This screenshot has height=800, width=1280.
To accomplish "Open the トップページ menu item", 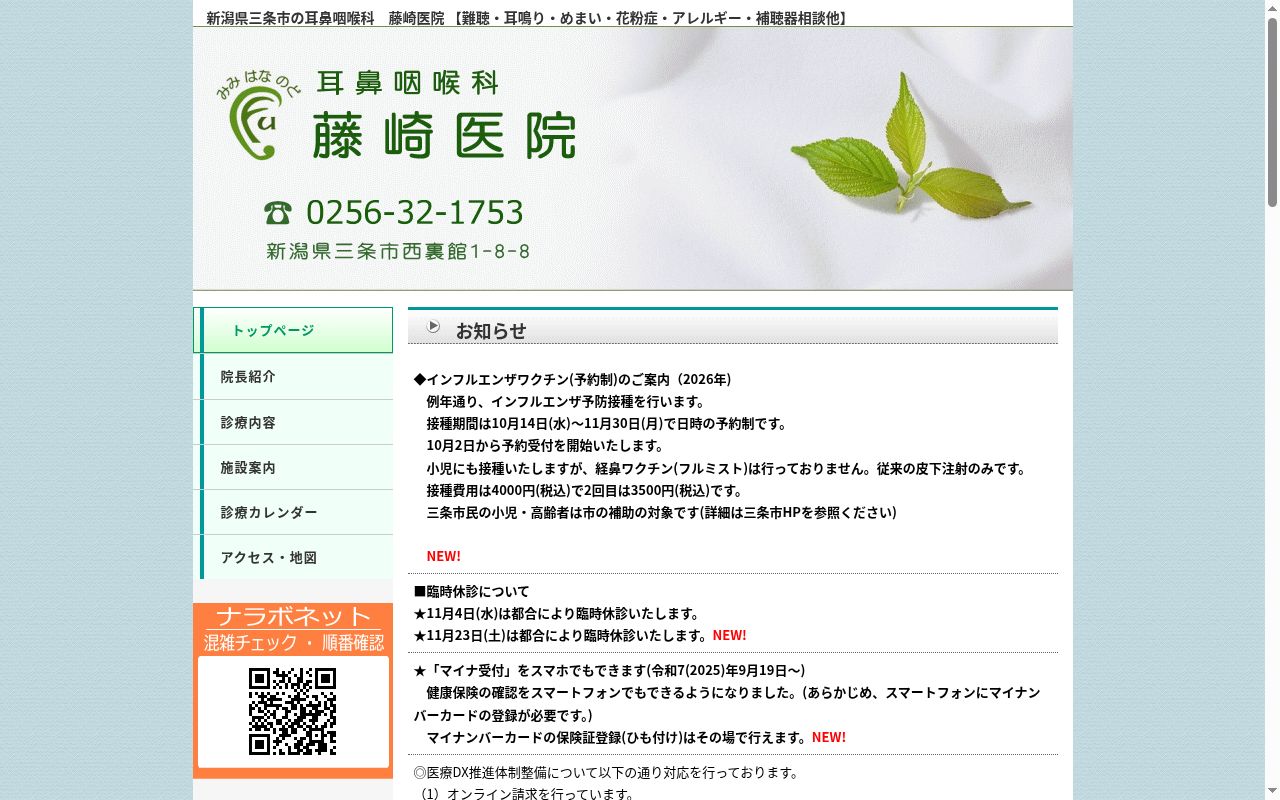I will coord(293,330).
